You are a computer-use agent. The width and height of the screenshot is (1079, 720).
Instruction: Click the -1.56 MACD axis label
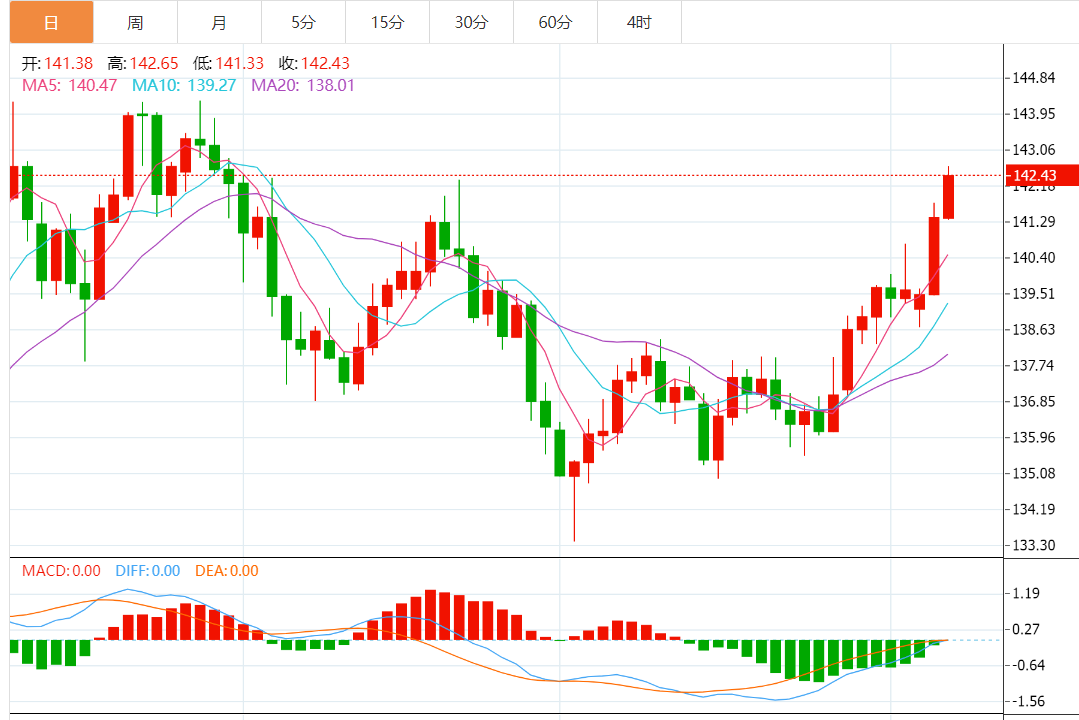point(1028,701)
